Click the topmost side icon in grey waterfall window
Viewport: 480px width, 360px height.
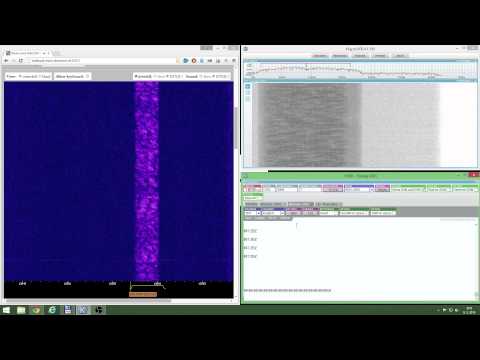[248, 86]
